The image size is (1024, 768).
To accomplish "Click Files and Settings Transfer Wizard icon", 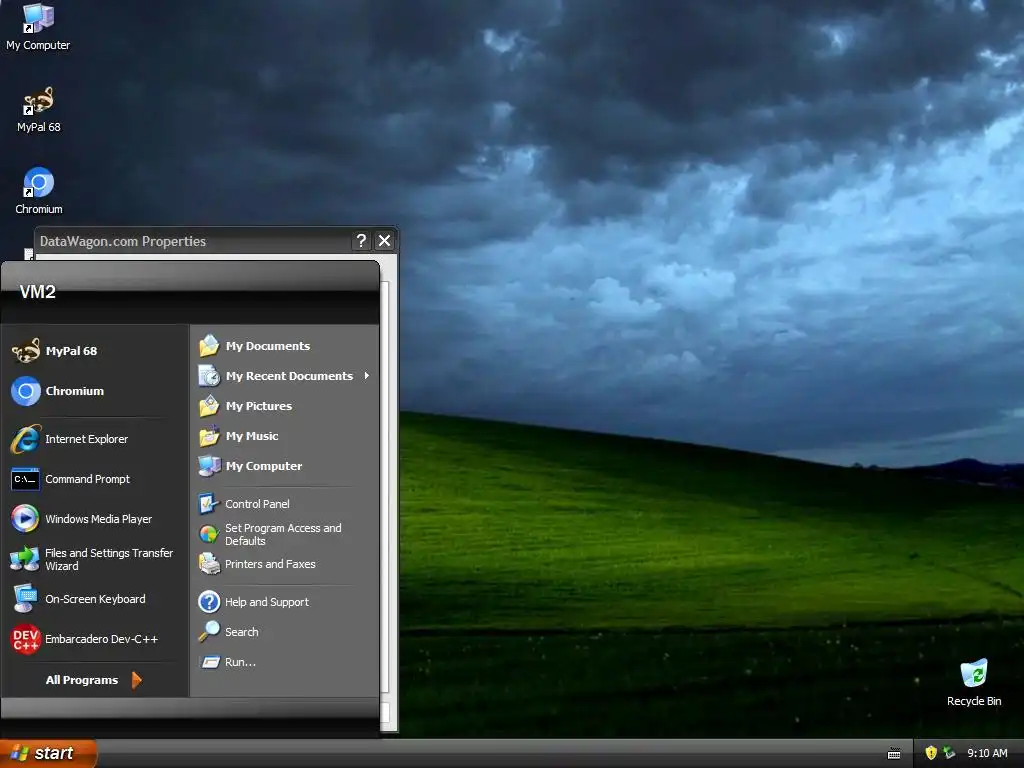I will 25,559.
